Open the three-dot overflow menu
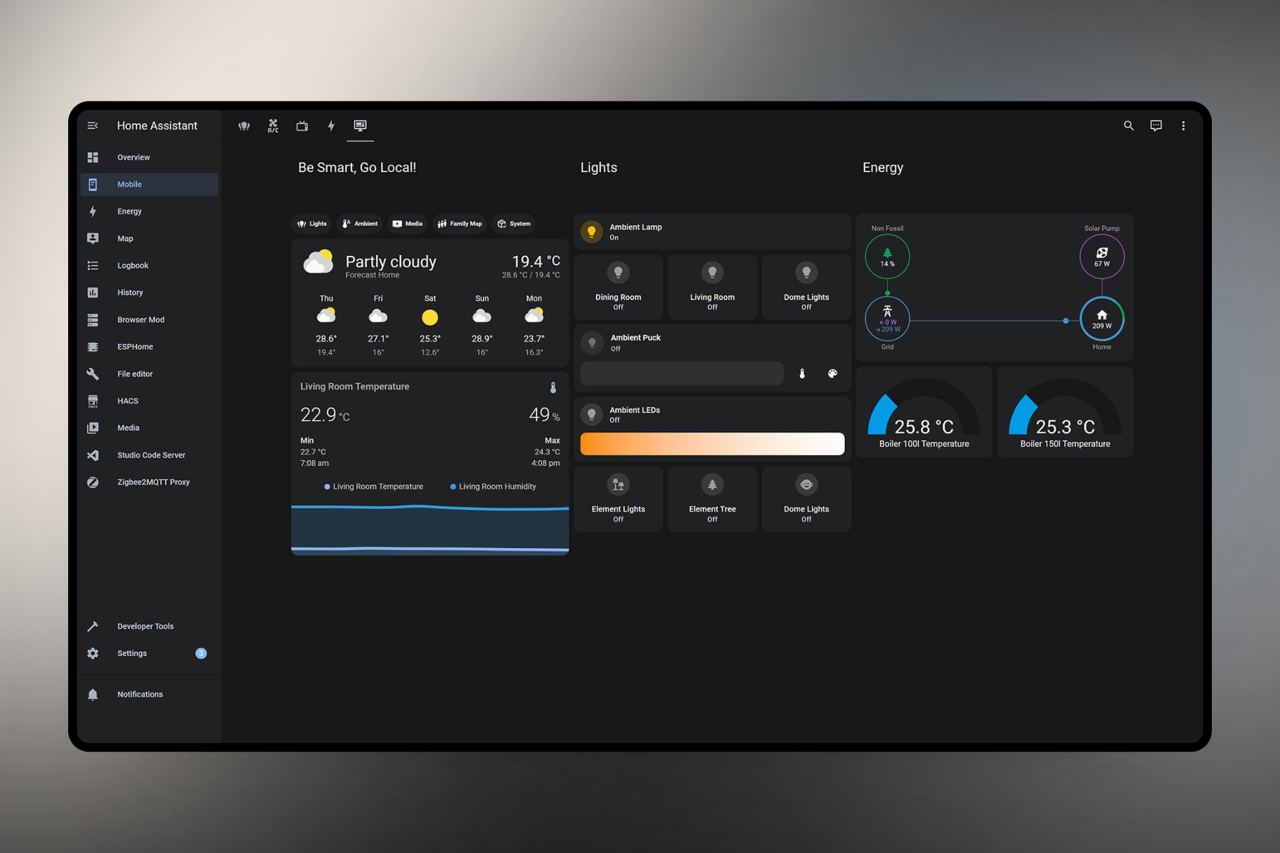Screen dimensions: 1280x853 (x=1183, y=126)
